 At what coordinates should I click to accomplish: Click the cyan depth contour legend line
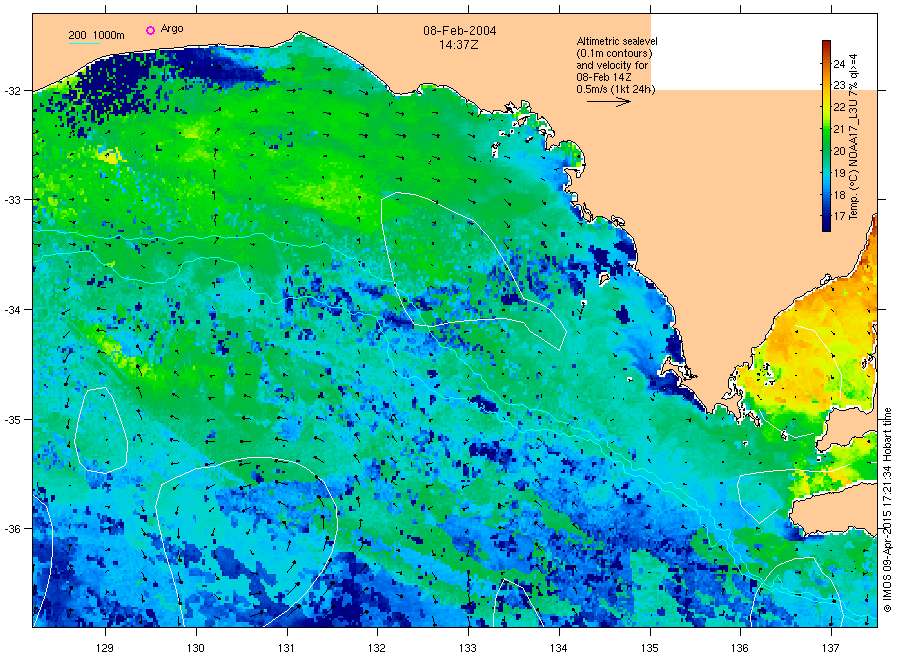point(84,43)
